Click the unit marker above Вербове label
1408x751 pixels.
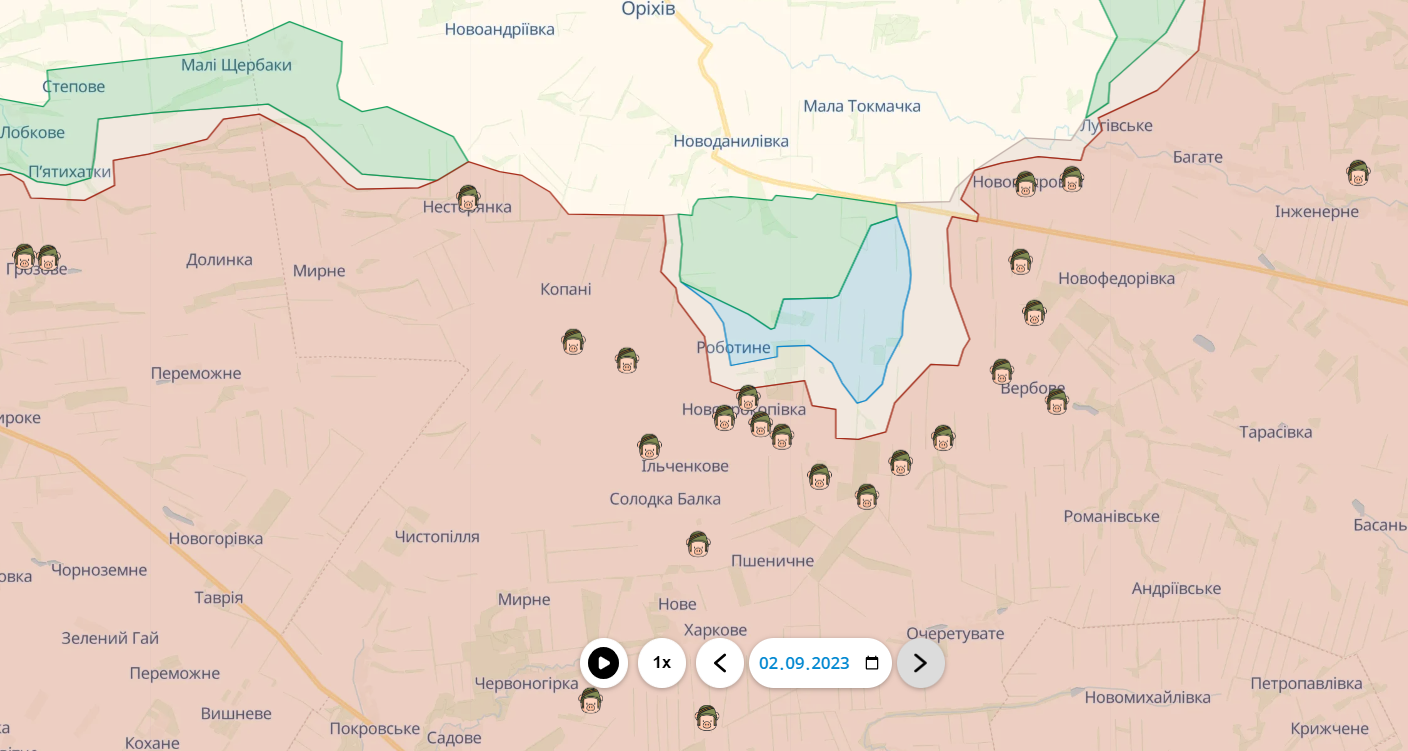[1002, 372]
